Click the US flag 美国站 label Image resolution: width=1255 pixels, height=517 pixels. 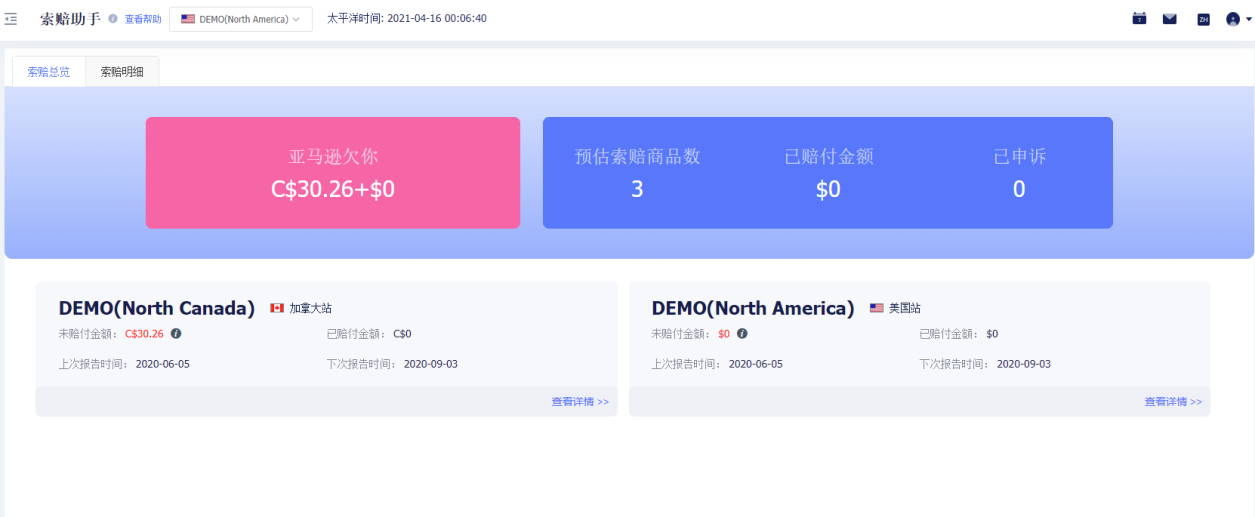coord(895,308)
